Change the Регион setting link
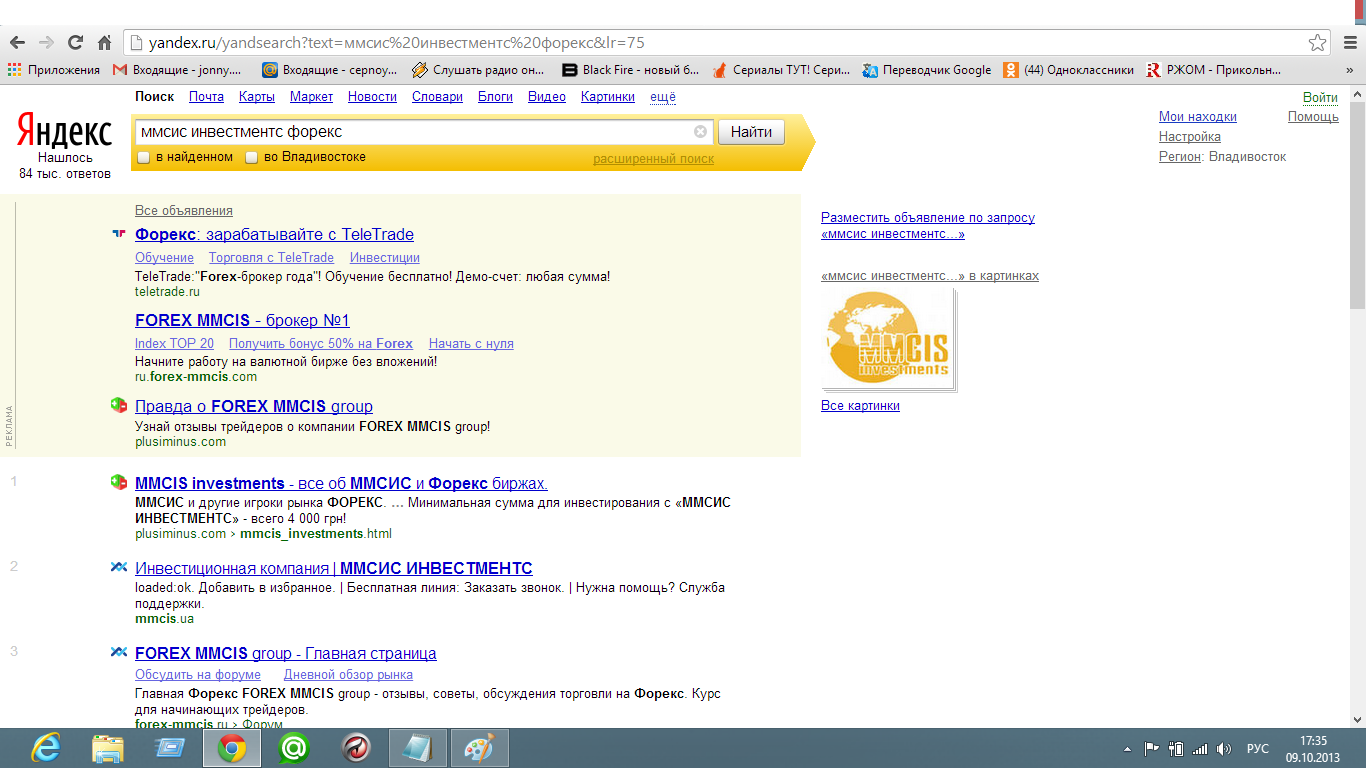The height and width of the screenshot is (768, 1366). tap(1180, 157)
